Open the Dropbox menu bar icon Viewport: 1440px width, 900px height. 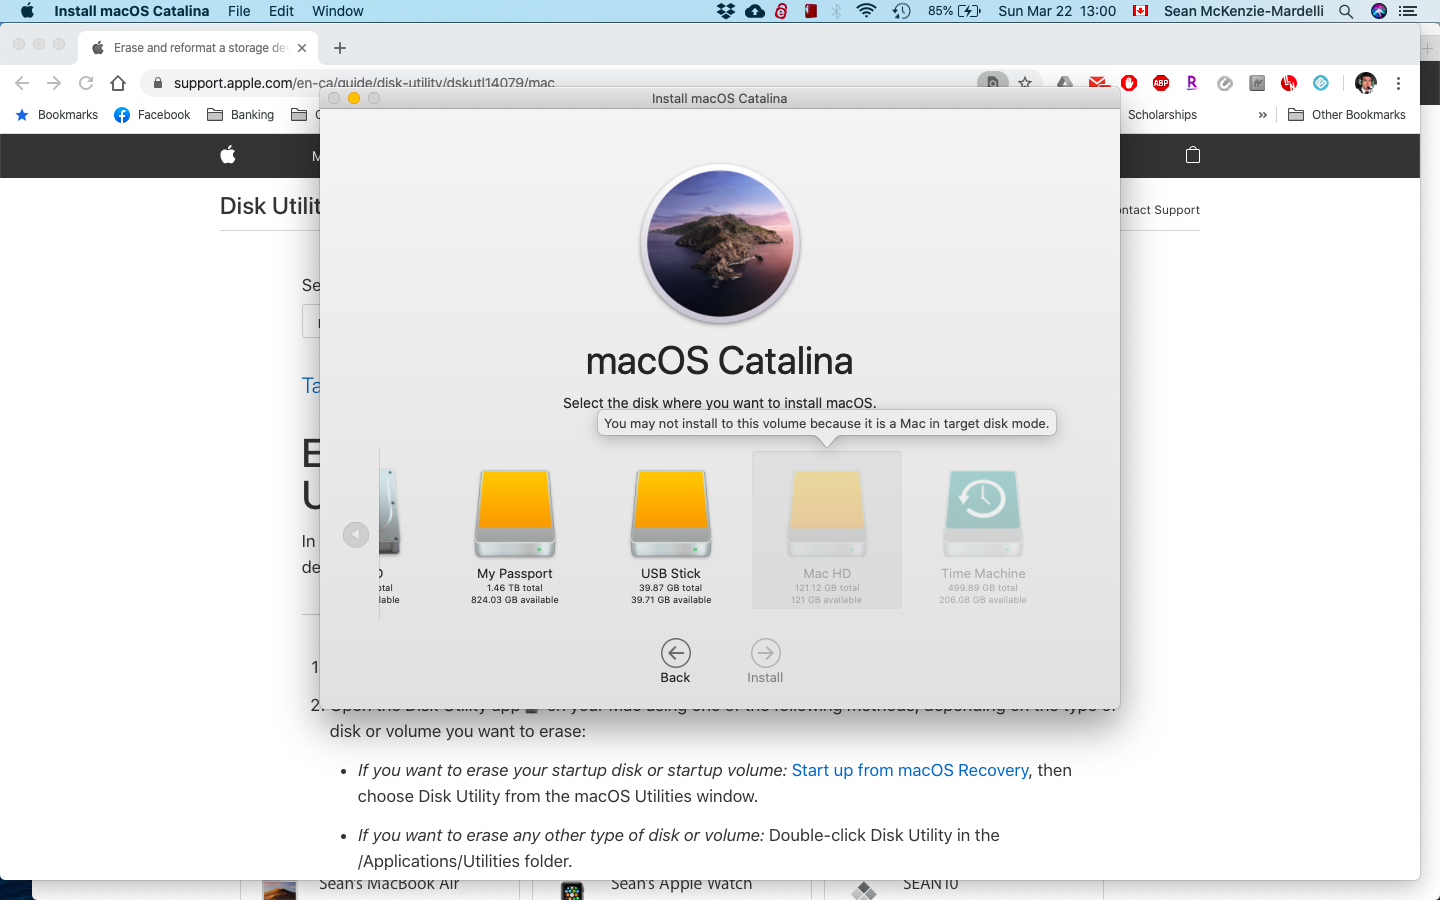(x=726, y=11)
